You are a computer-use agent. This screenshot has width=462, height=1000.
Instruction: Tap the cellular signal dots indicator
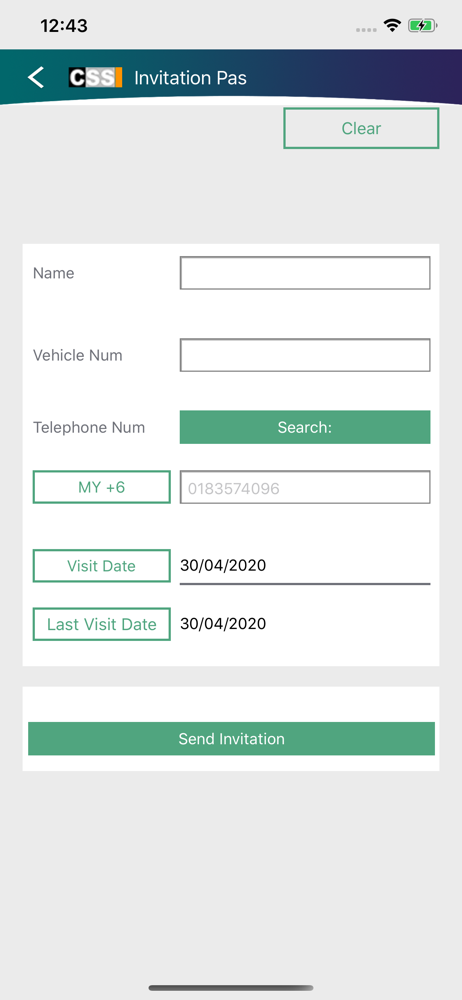point(366,29)
